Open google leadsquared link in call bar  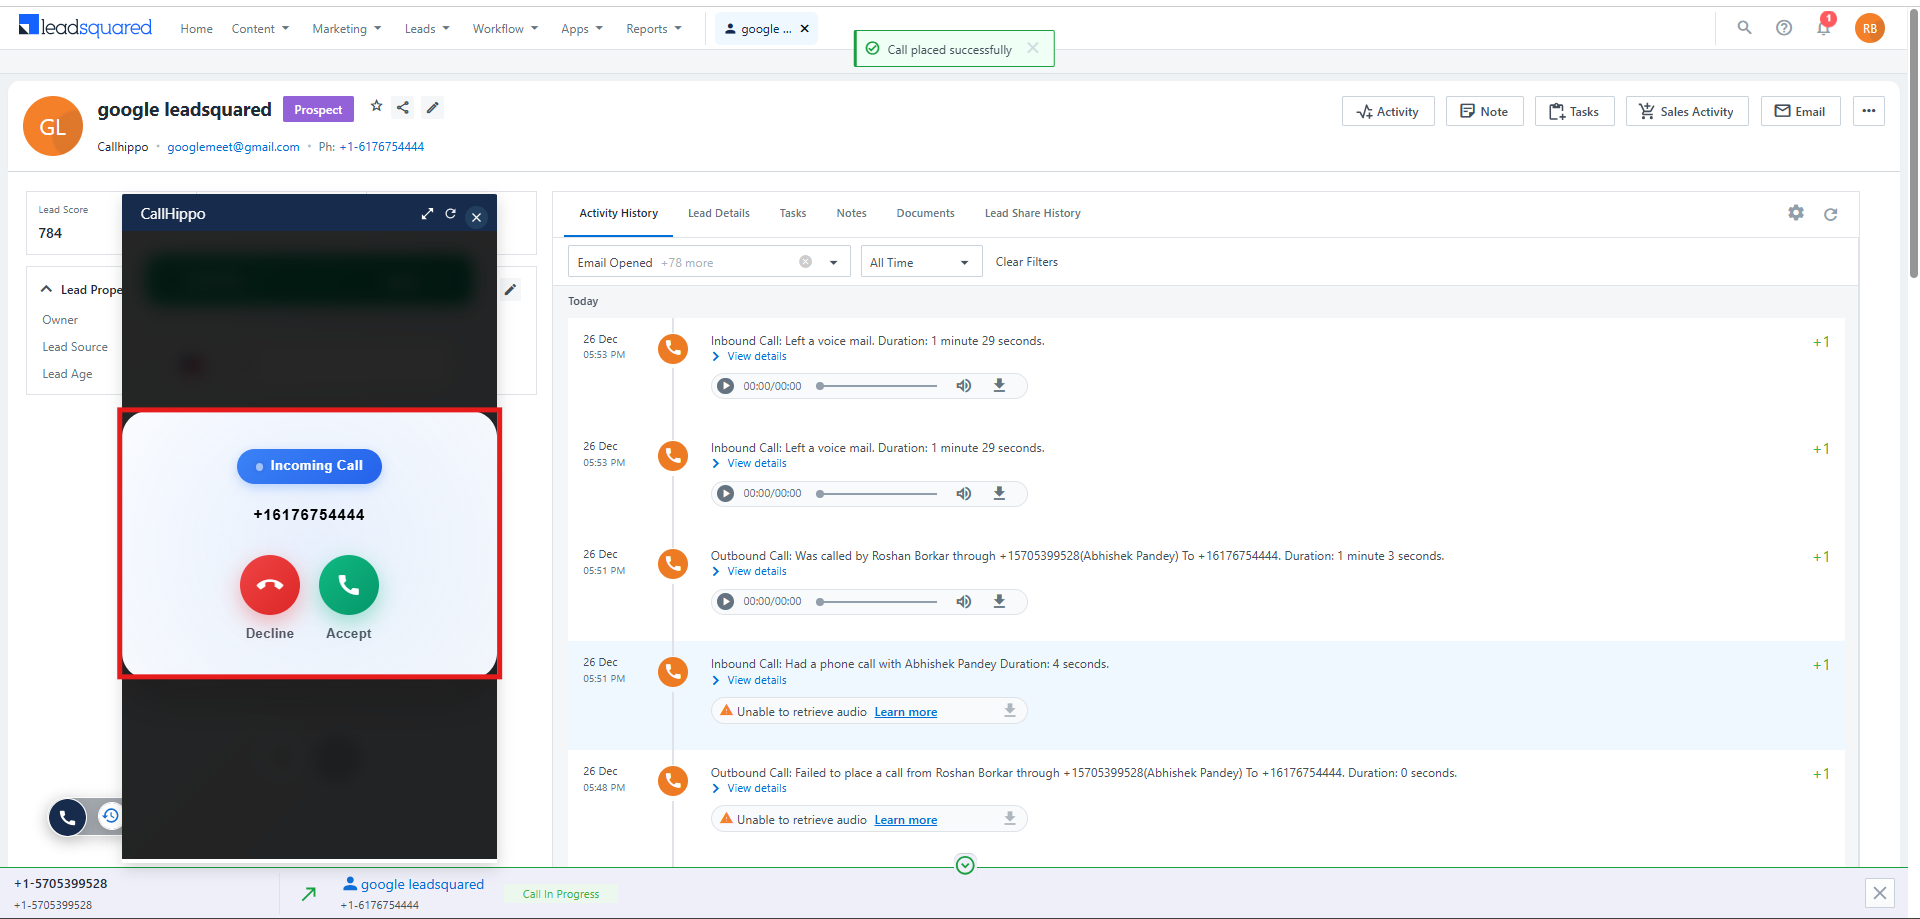tap(422, 884)
